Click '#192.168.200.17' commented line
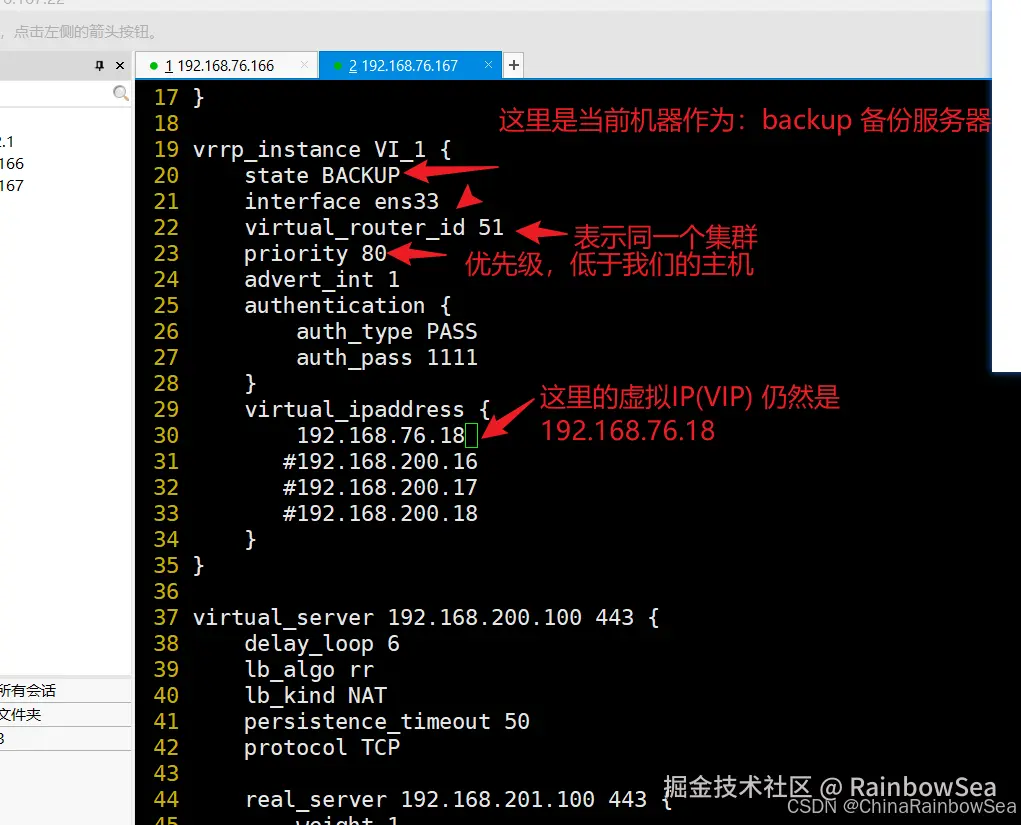This screenshot has height=825, width=1021. 380,487
